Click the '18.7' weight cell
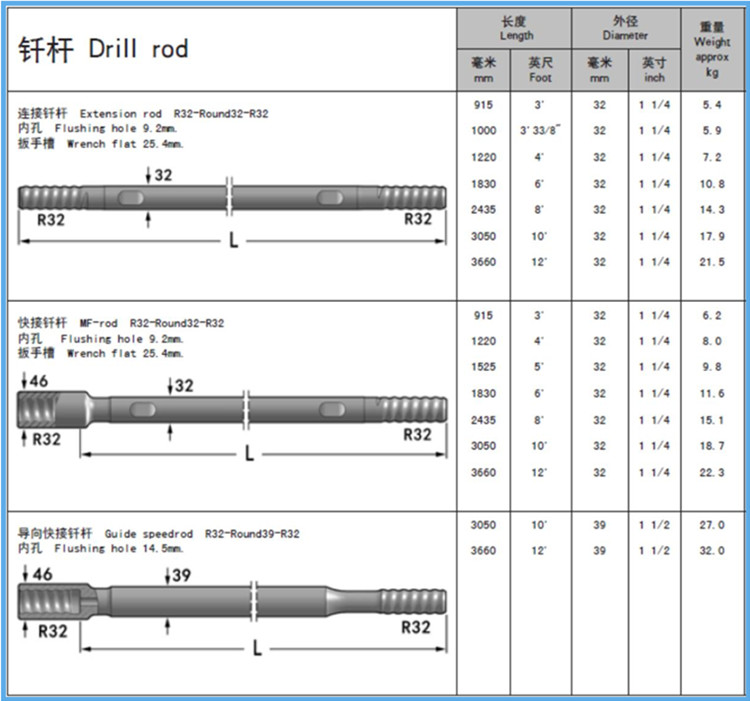This screenshot has height=701, width=750. pos(712,446)
